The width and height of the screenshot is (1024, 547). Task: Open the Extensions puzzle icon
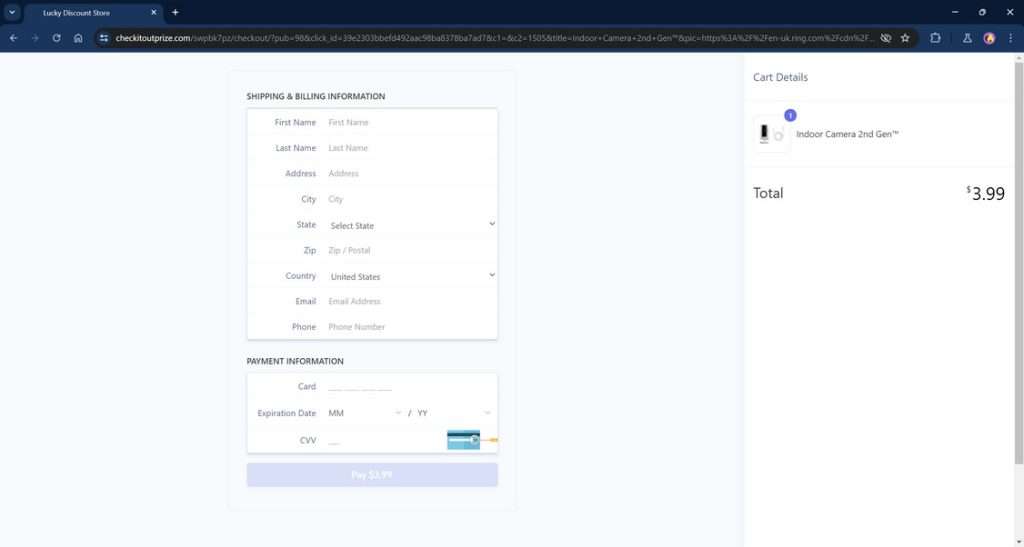[x=935, y=38]
